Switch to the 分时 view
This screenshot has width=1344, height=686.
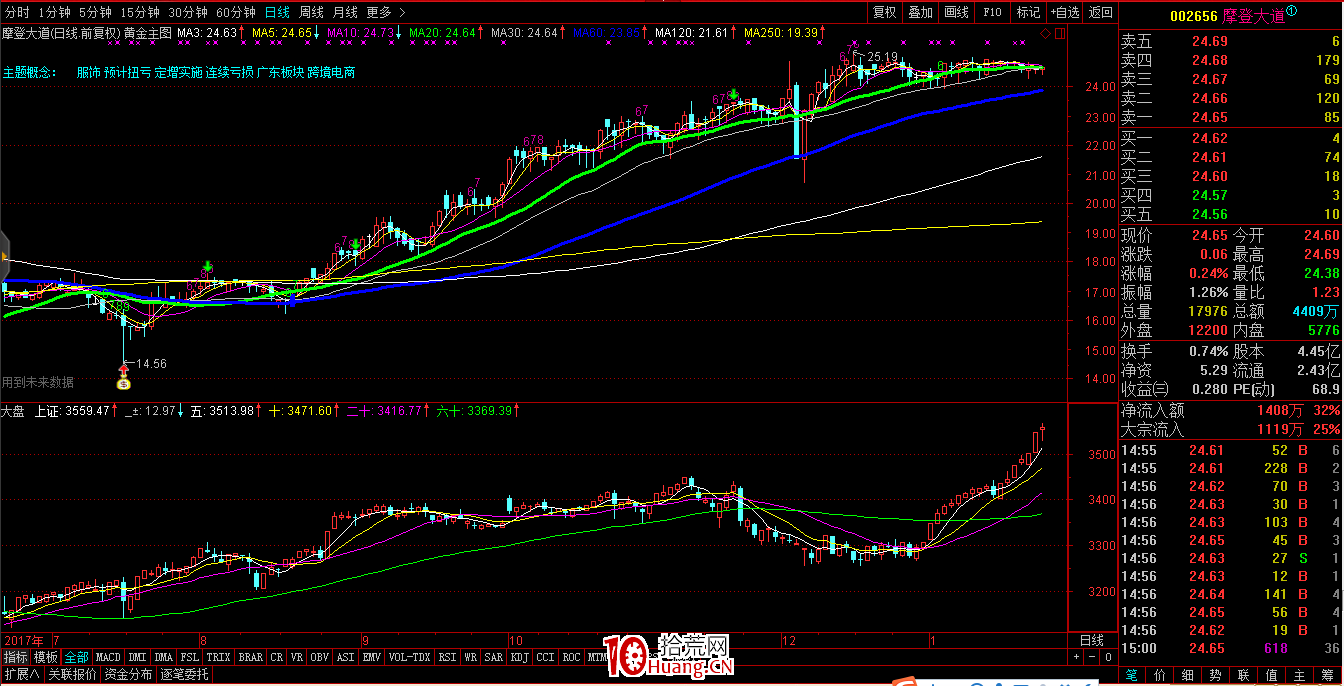[x=18, y=12]
